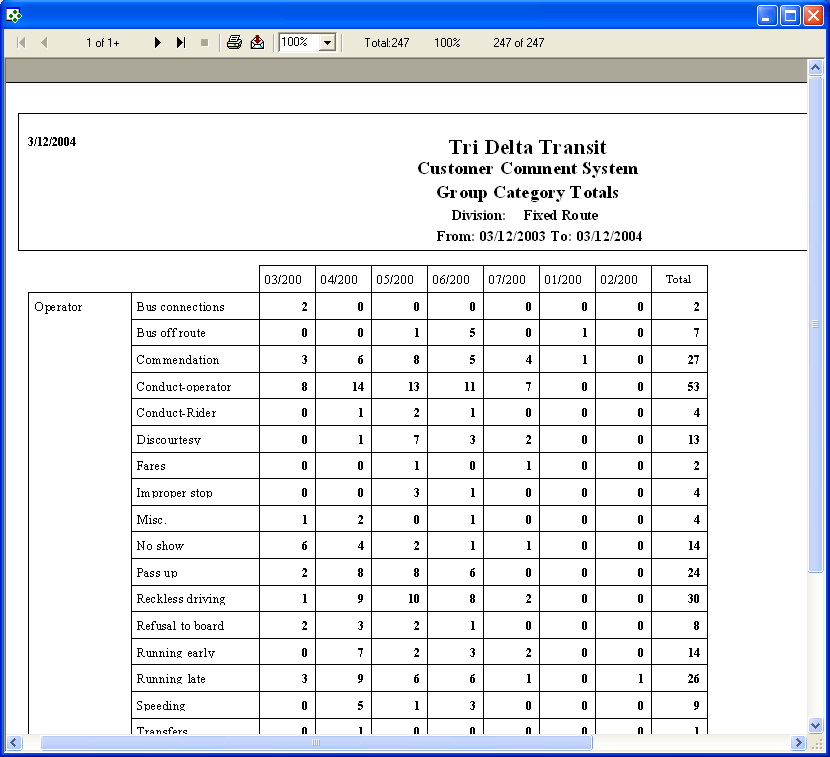Screen dimensions: 830x757
Task: Go to the previous report page
Action: pos(44,43)
